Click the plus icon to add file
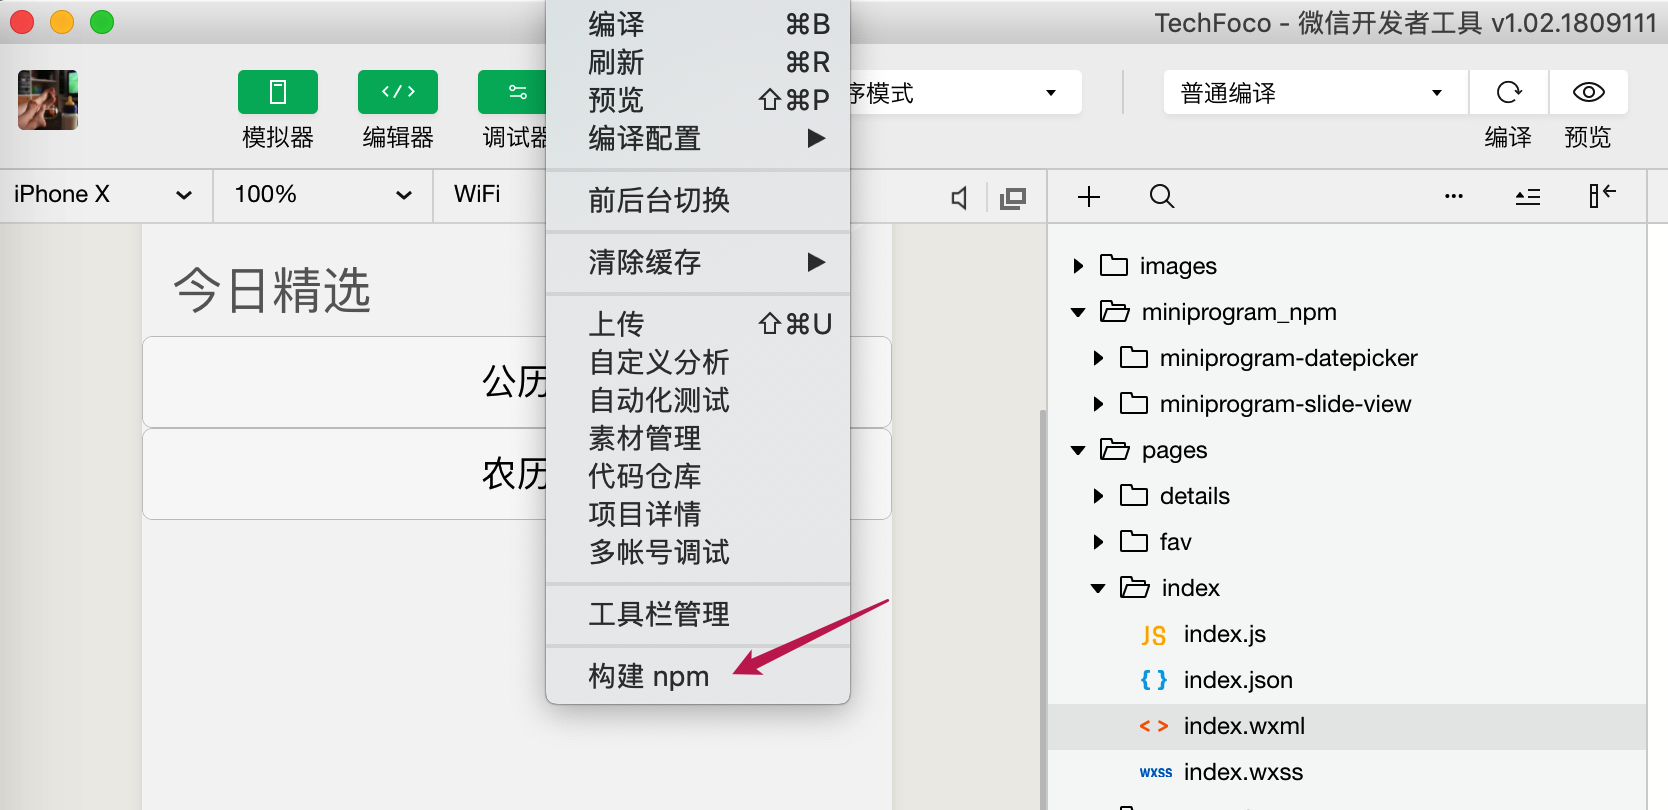1668x810 pixels. click(x=1089, y=197)
